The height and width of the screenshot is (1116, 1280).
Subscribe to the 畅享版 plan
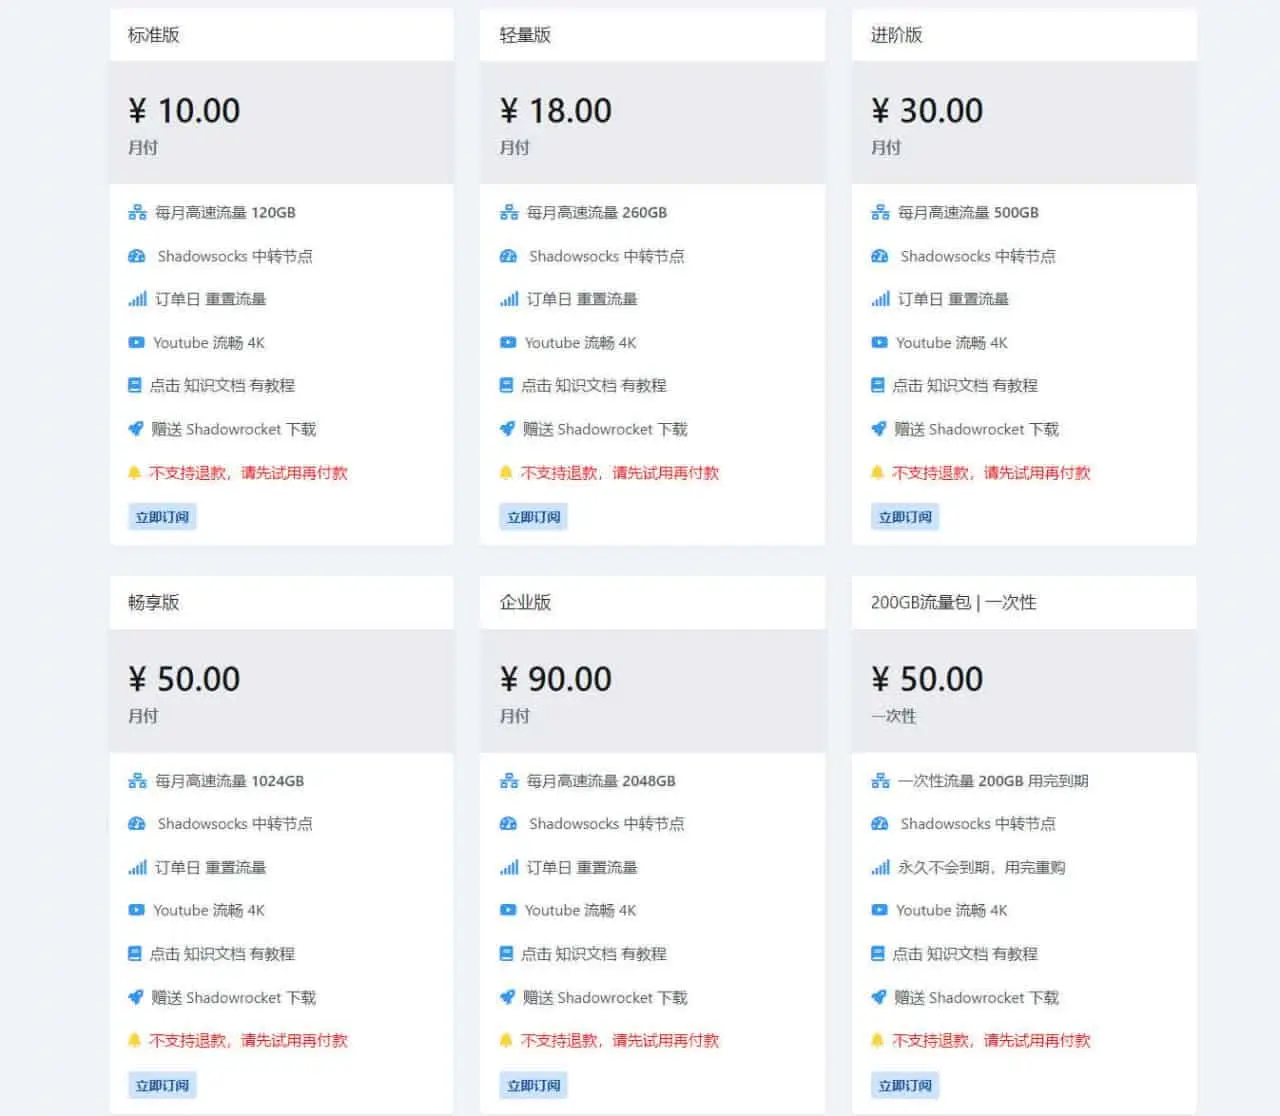pyautogui.click(x=162, y=1085)
